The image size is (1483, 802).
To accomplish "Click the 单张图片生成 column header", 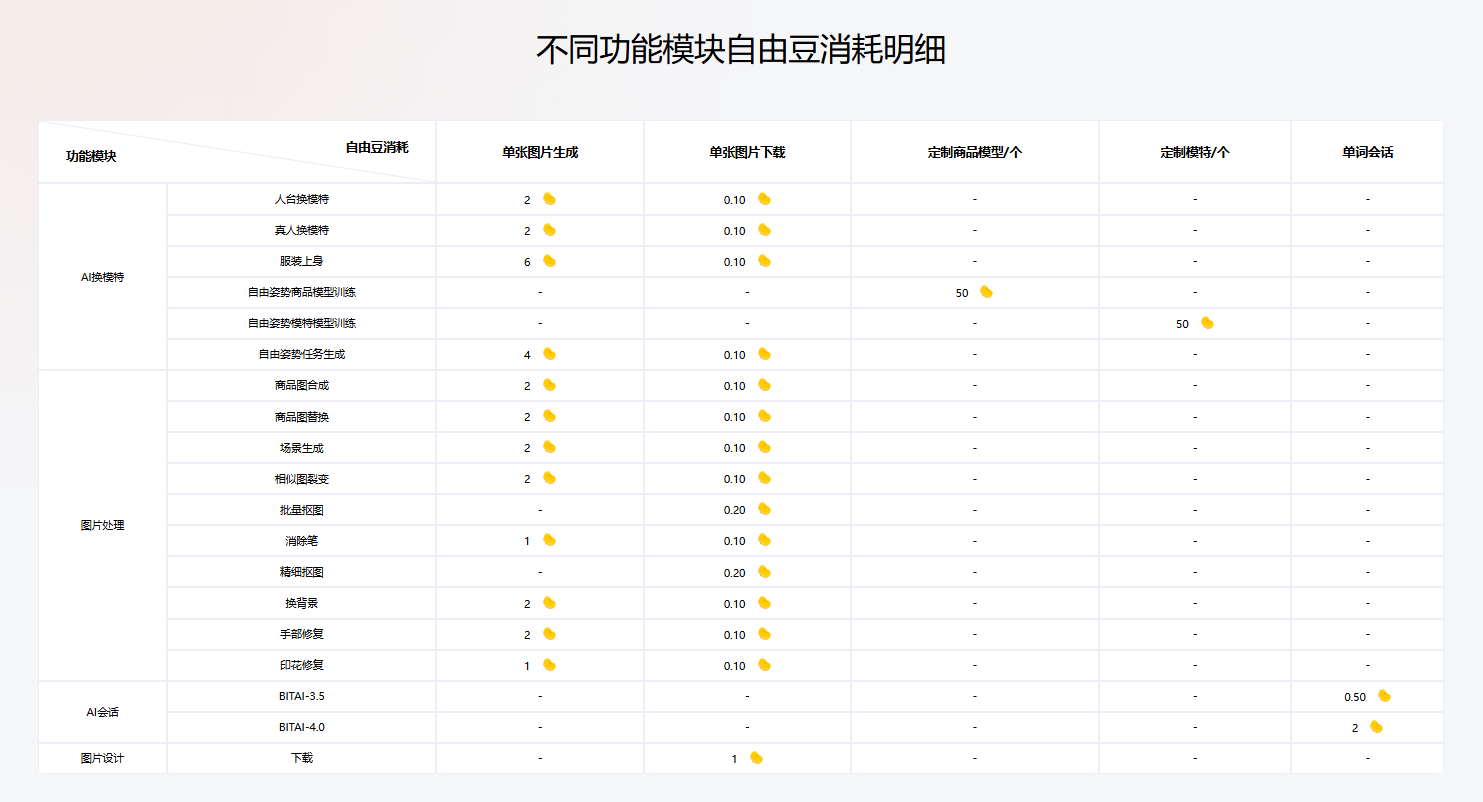I will click(x=540, y=152).
